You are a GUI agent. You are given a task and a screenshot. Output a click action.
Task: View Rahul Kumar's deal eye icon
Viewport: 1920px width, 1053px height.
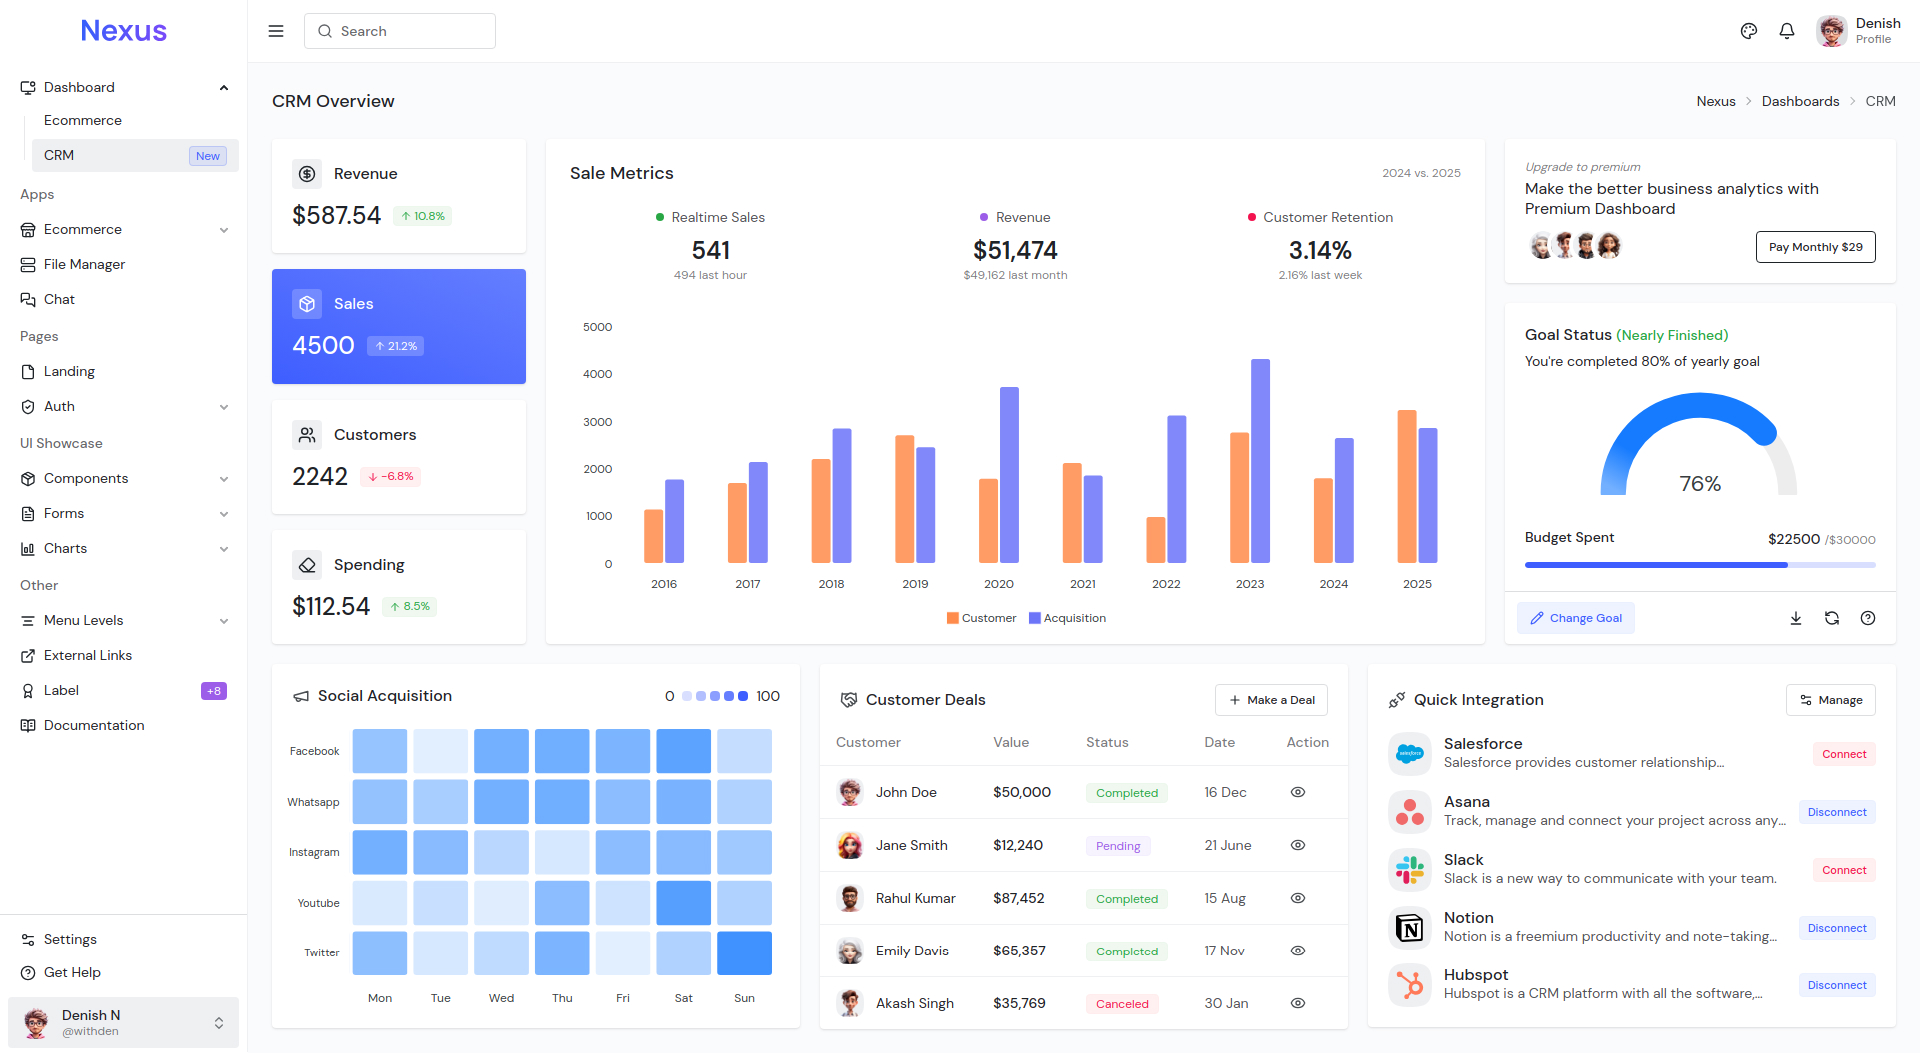pyautogui.click(x=1298, y=898)
